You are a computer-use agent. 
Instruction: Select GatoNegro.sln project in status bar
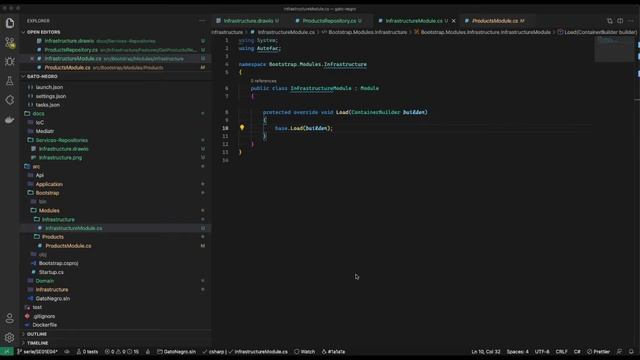click(176, 351)
